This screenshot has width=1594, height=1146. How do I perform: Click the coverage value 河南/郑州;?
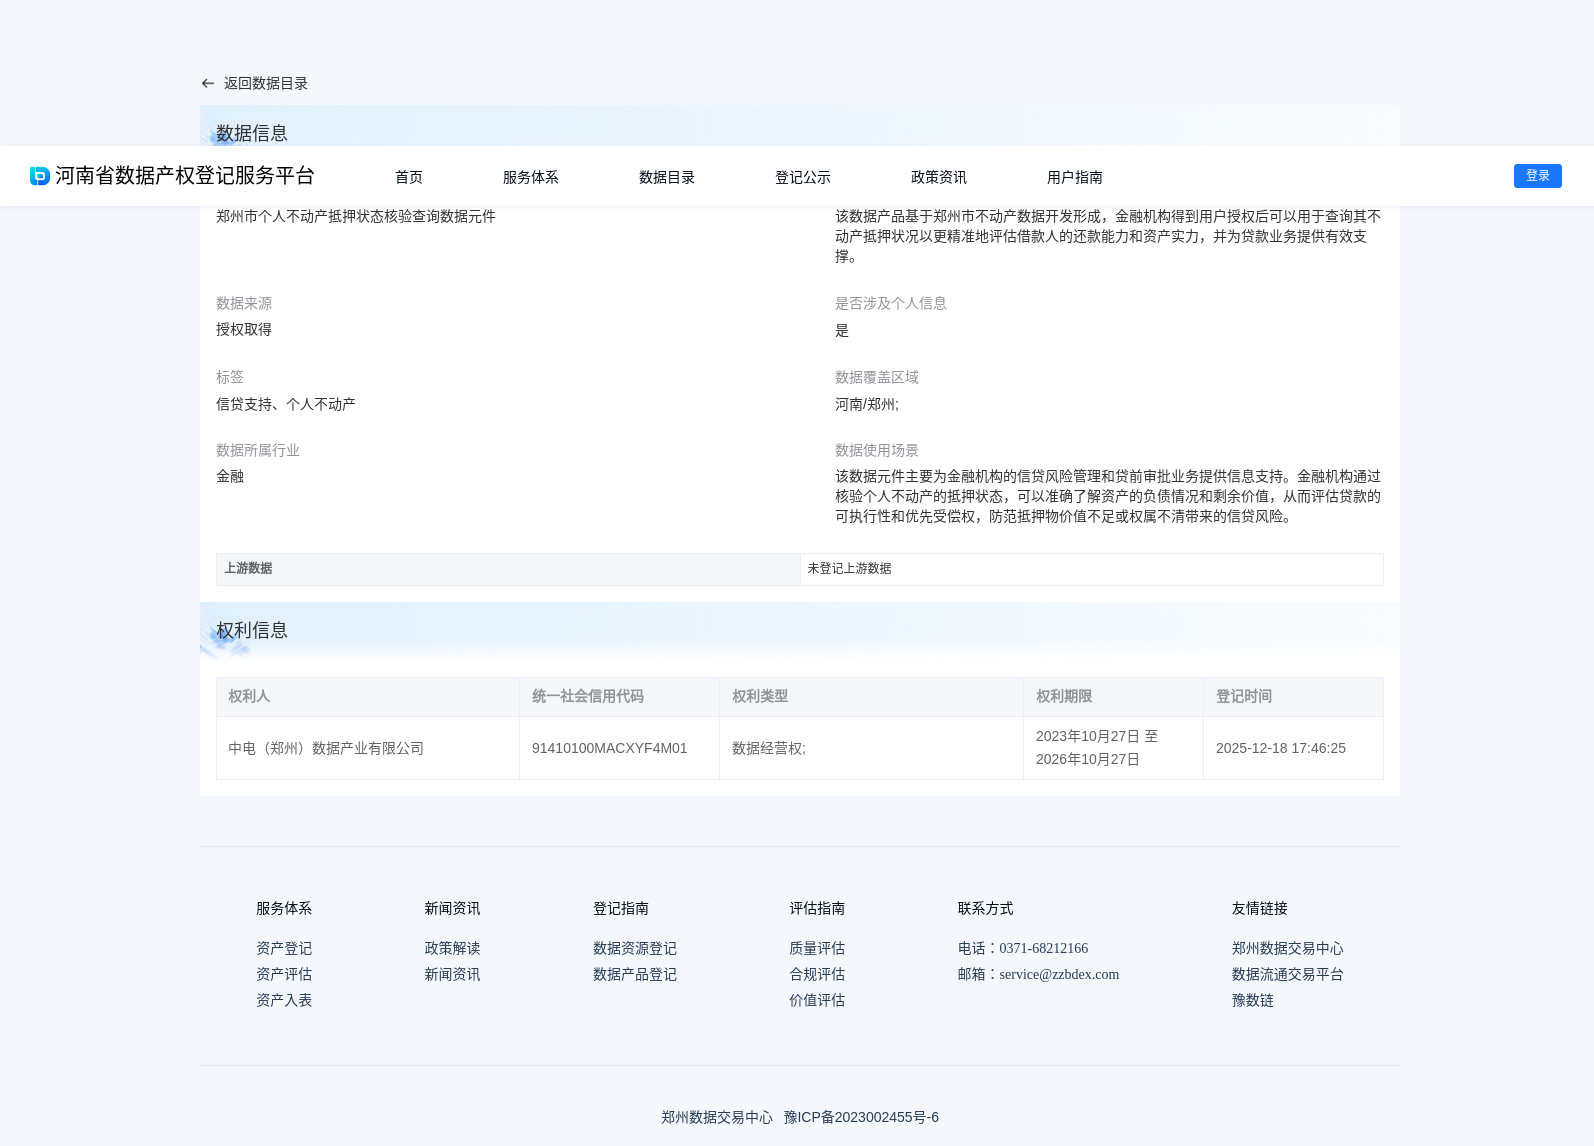867,404
